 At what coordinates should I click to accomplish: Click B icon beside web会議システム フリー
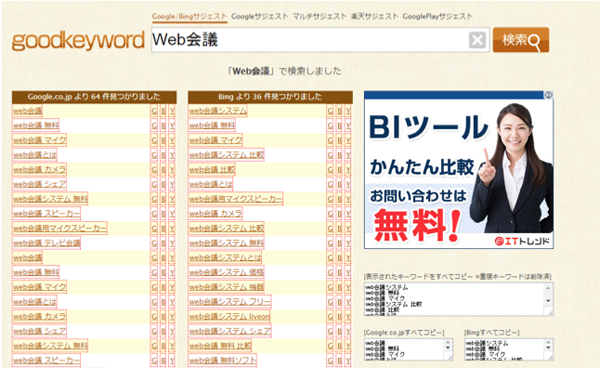point(339,302)
